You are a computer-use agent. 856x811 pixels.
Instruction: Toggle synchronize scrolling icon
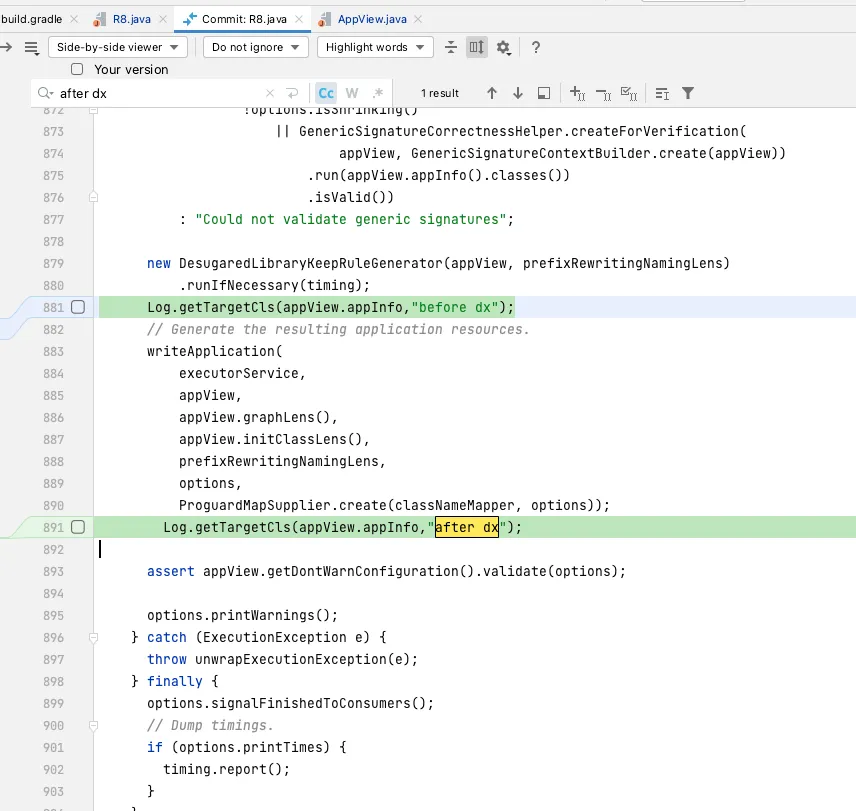(477, 47)
